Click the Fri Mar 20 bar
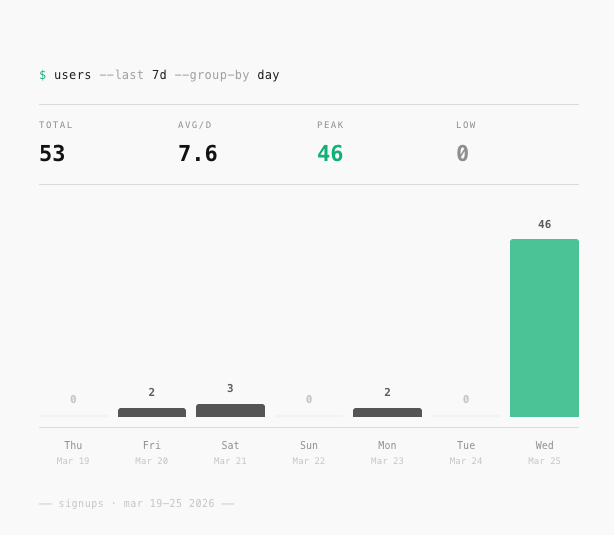 tap(152, 412)
